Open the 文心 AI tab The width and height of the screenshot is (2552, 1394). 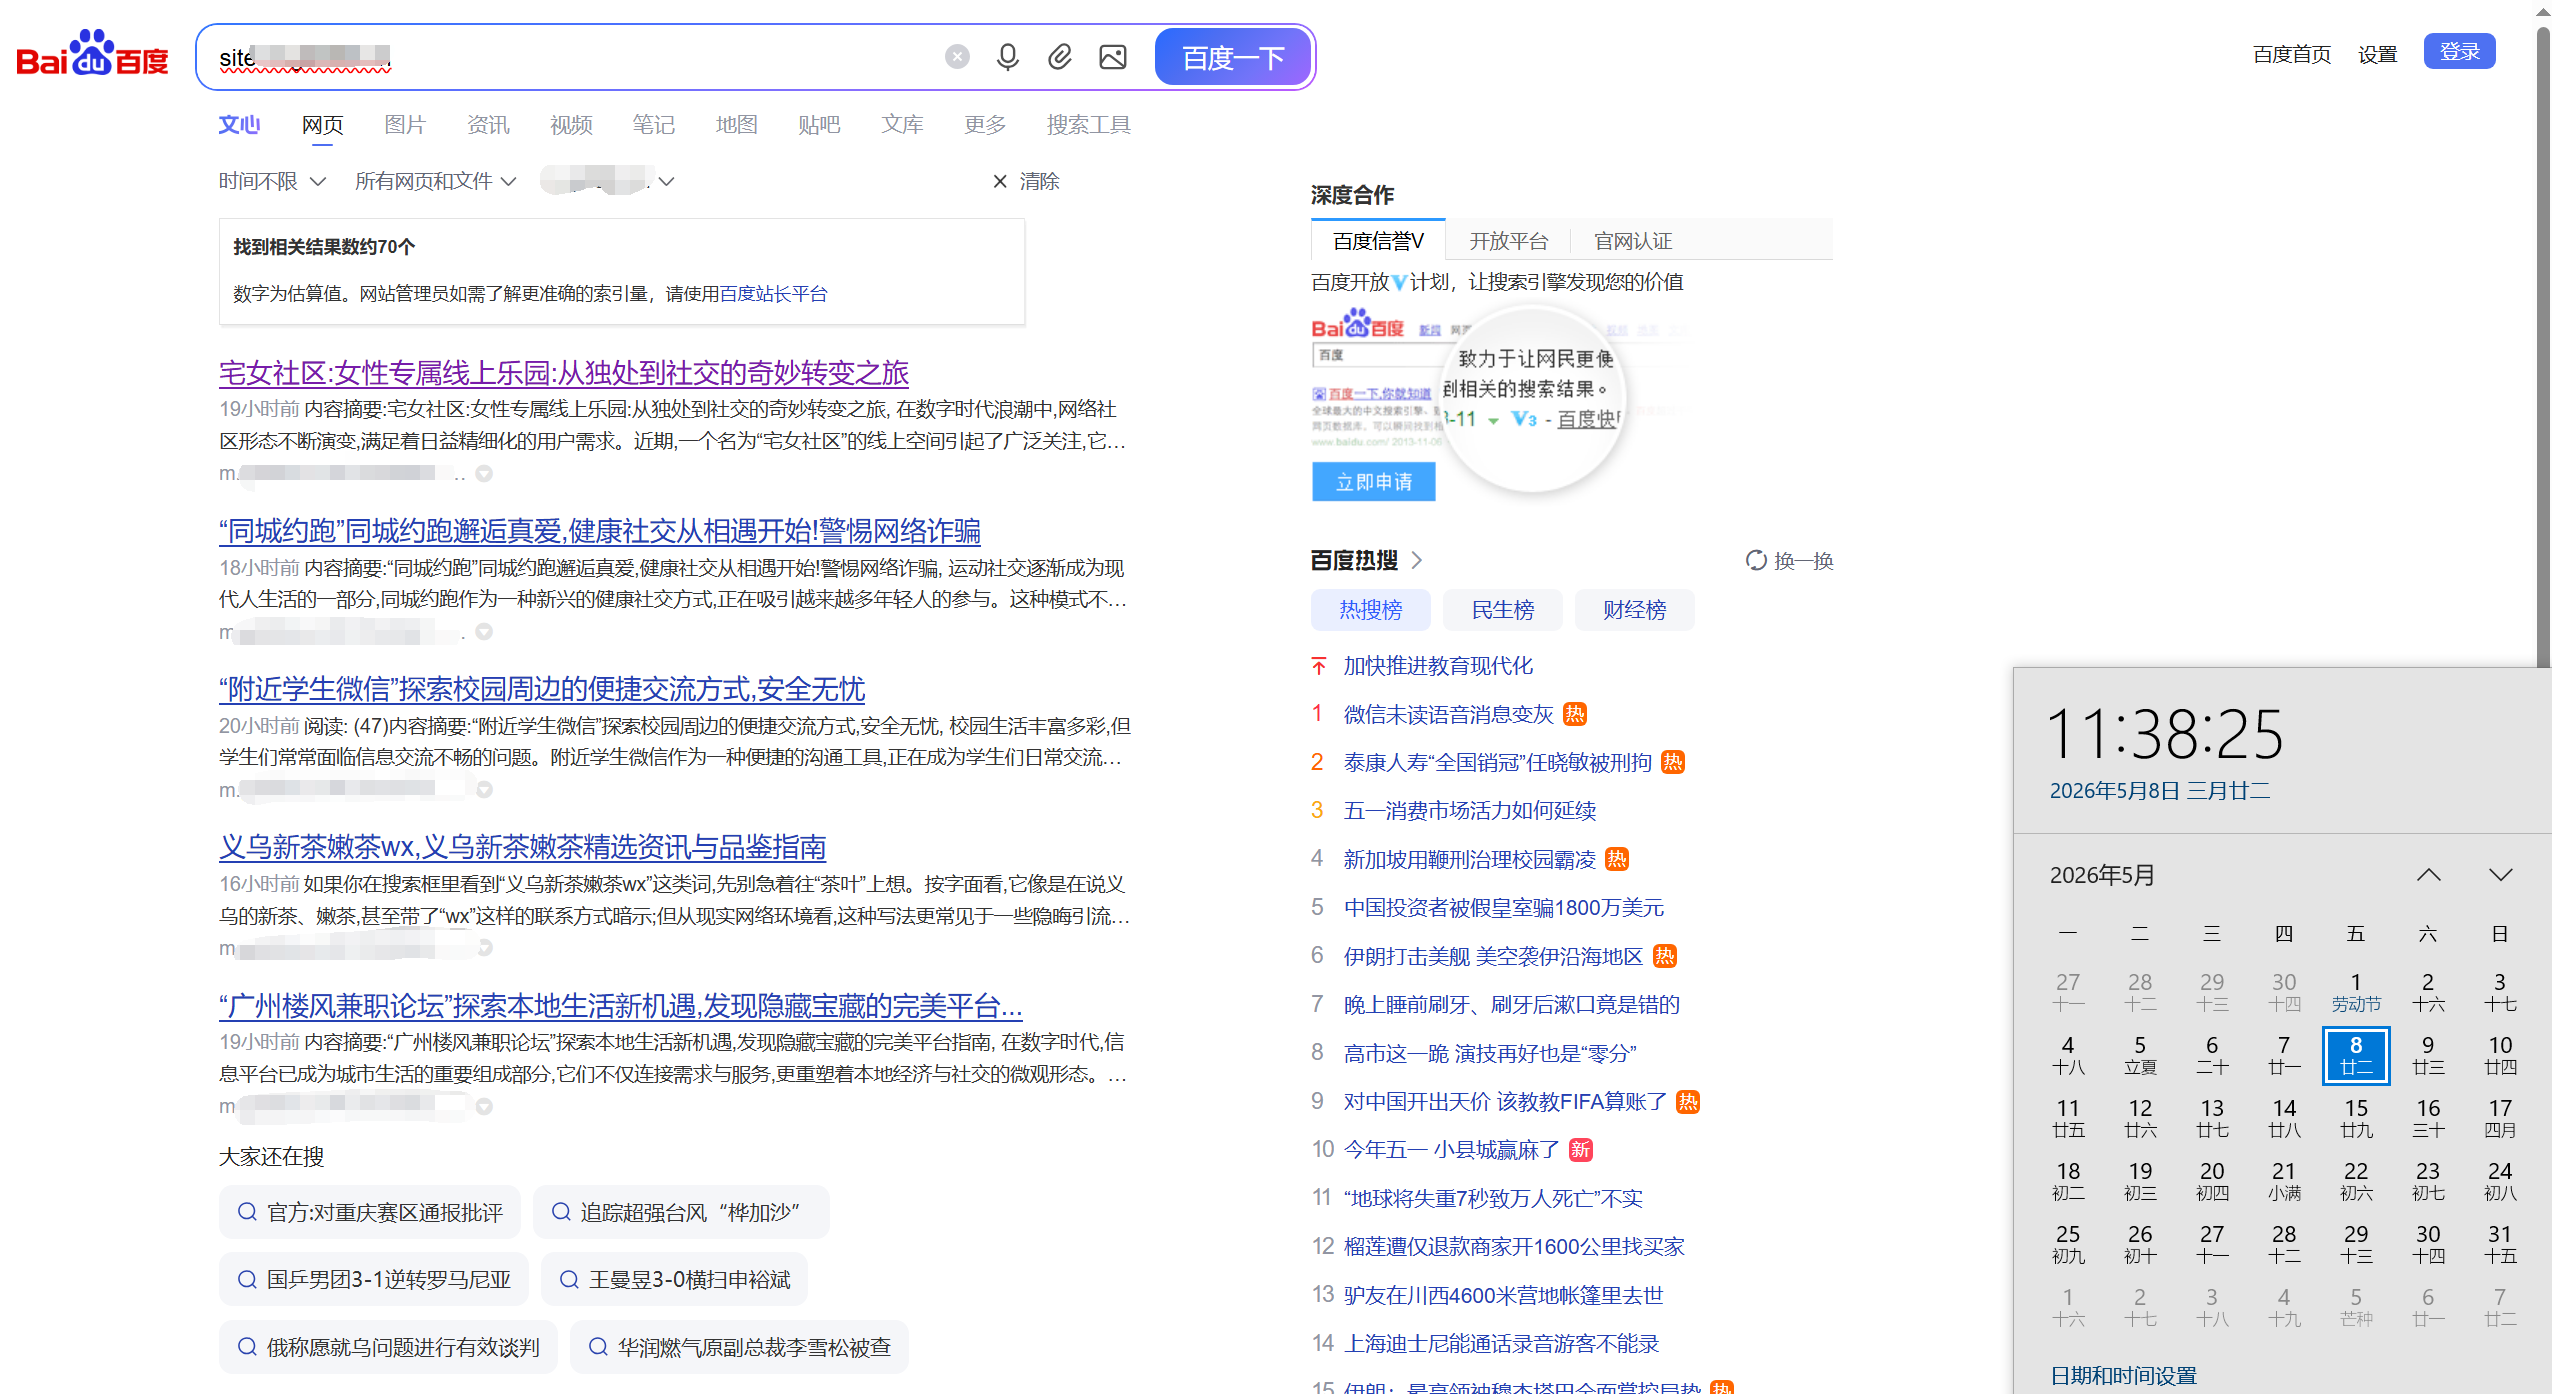pyautogui.click(x=239, y=125)
